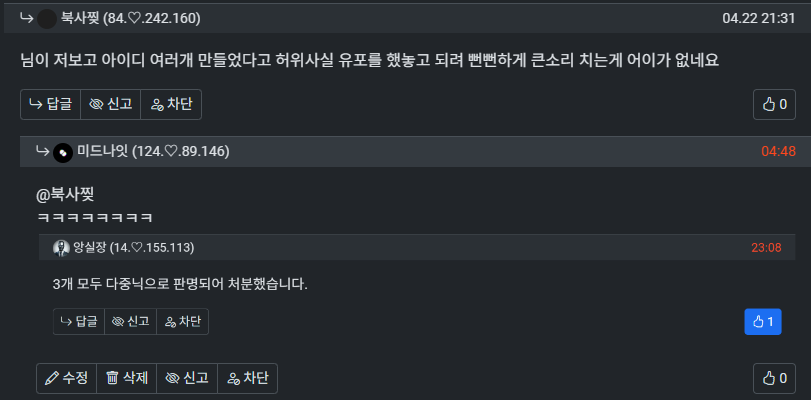This screenshot has height=400, width=811.
Task: Report 앙실장's quoted comment with 신고
Action: pos(130,322)
